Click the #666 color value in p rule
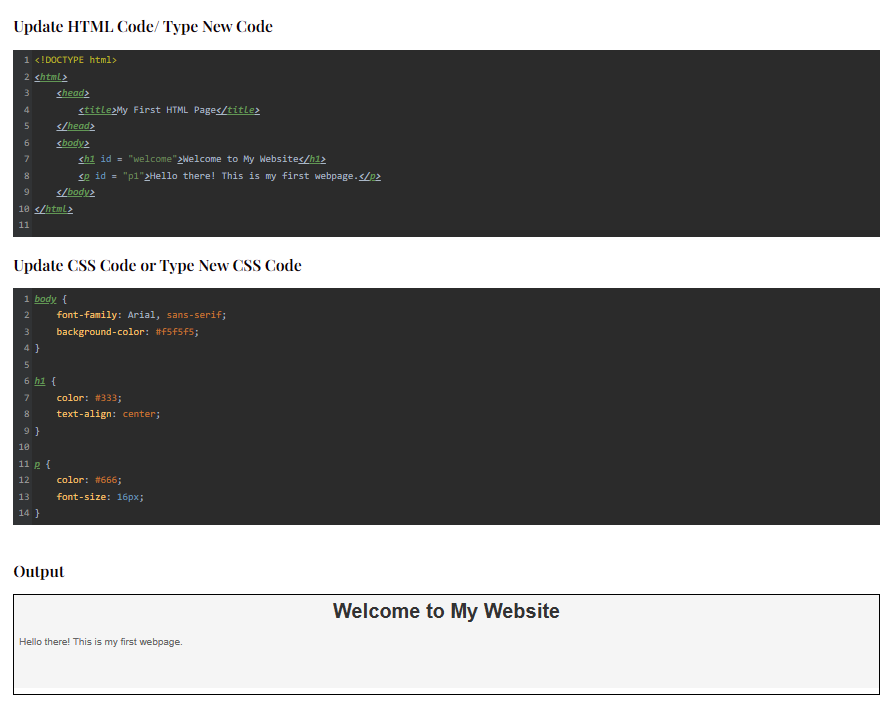Viewport: 896px width, 707px height. pyautogui.click(x=106, y=480)
